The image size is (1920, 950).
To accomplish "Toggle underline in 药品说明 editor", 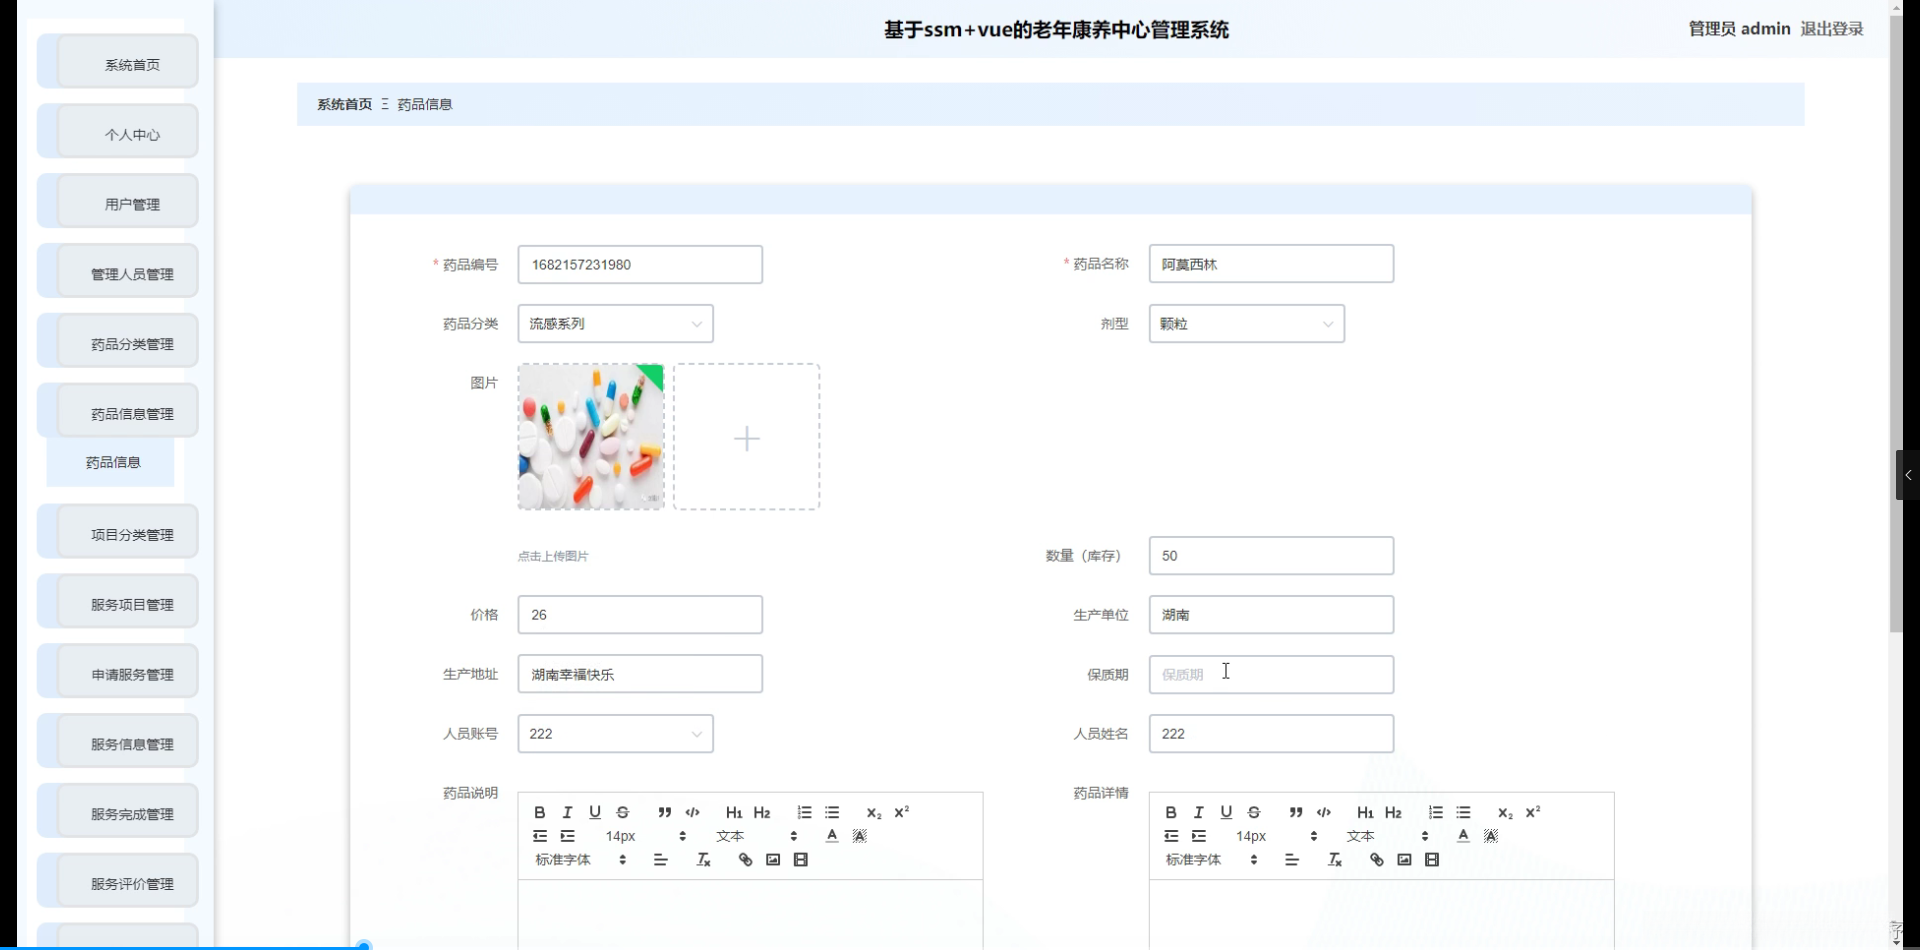I will pyautogui.click(x=595, y=812).
